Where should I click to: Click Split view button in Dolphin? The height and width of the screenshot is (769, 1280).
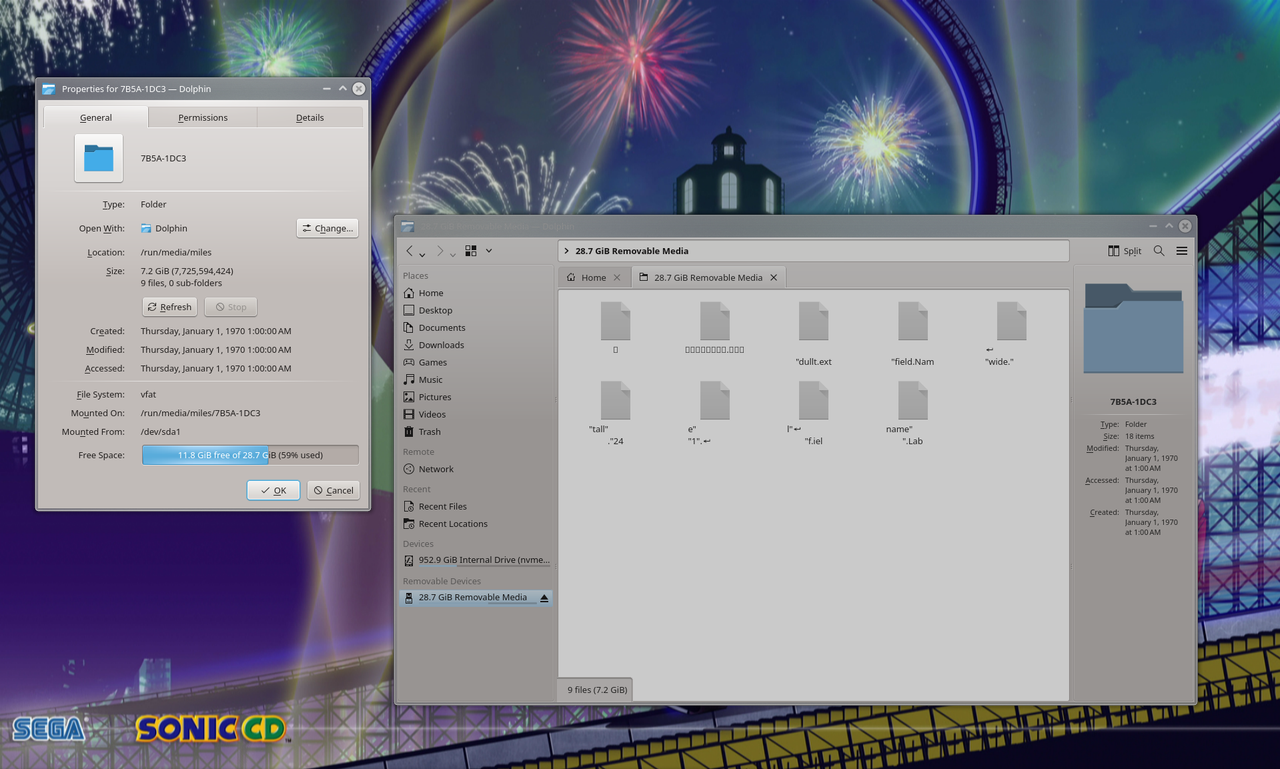click(1125, 251)
